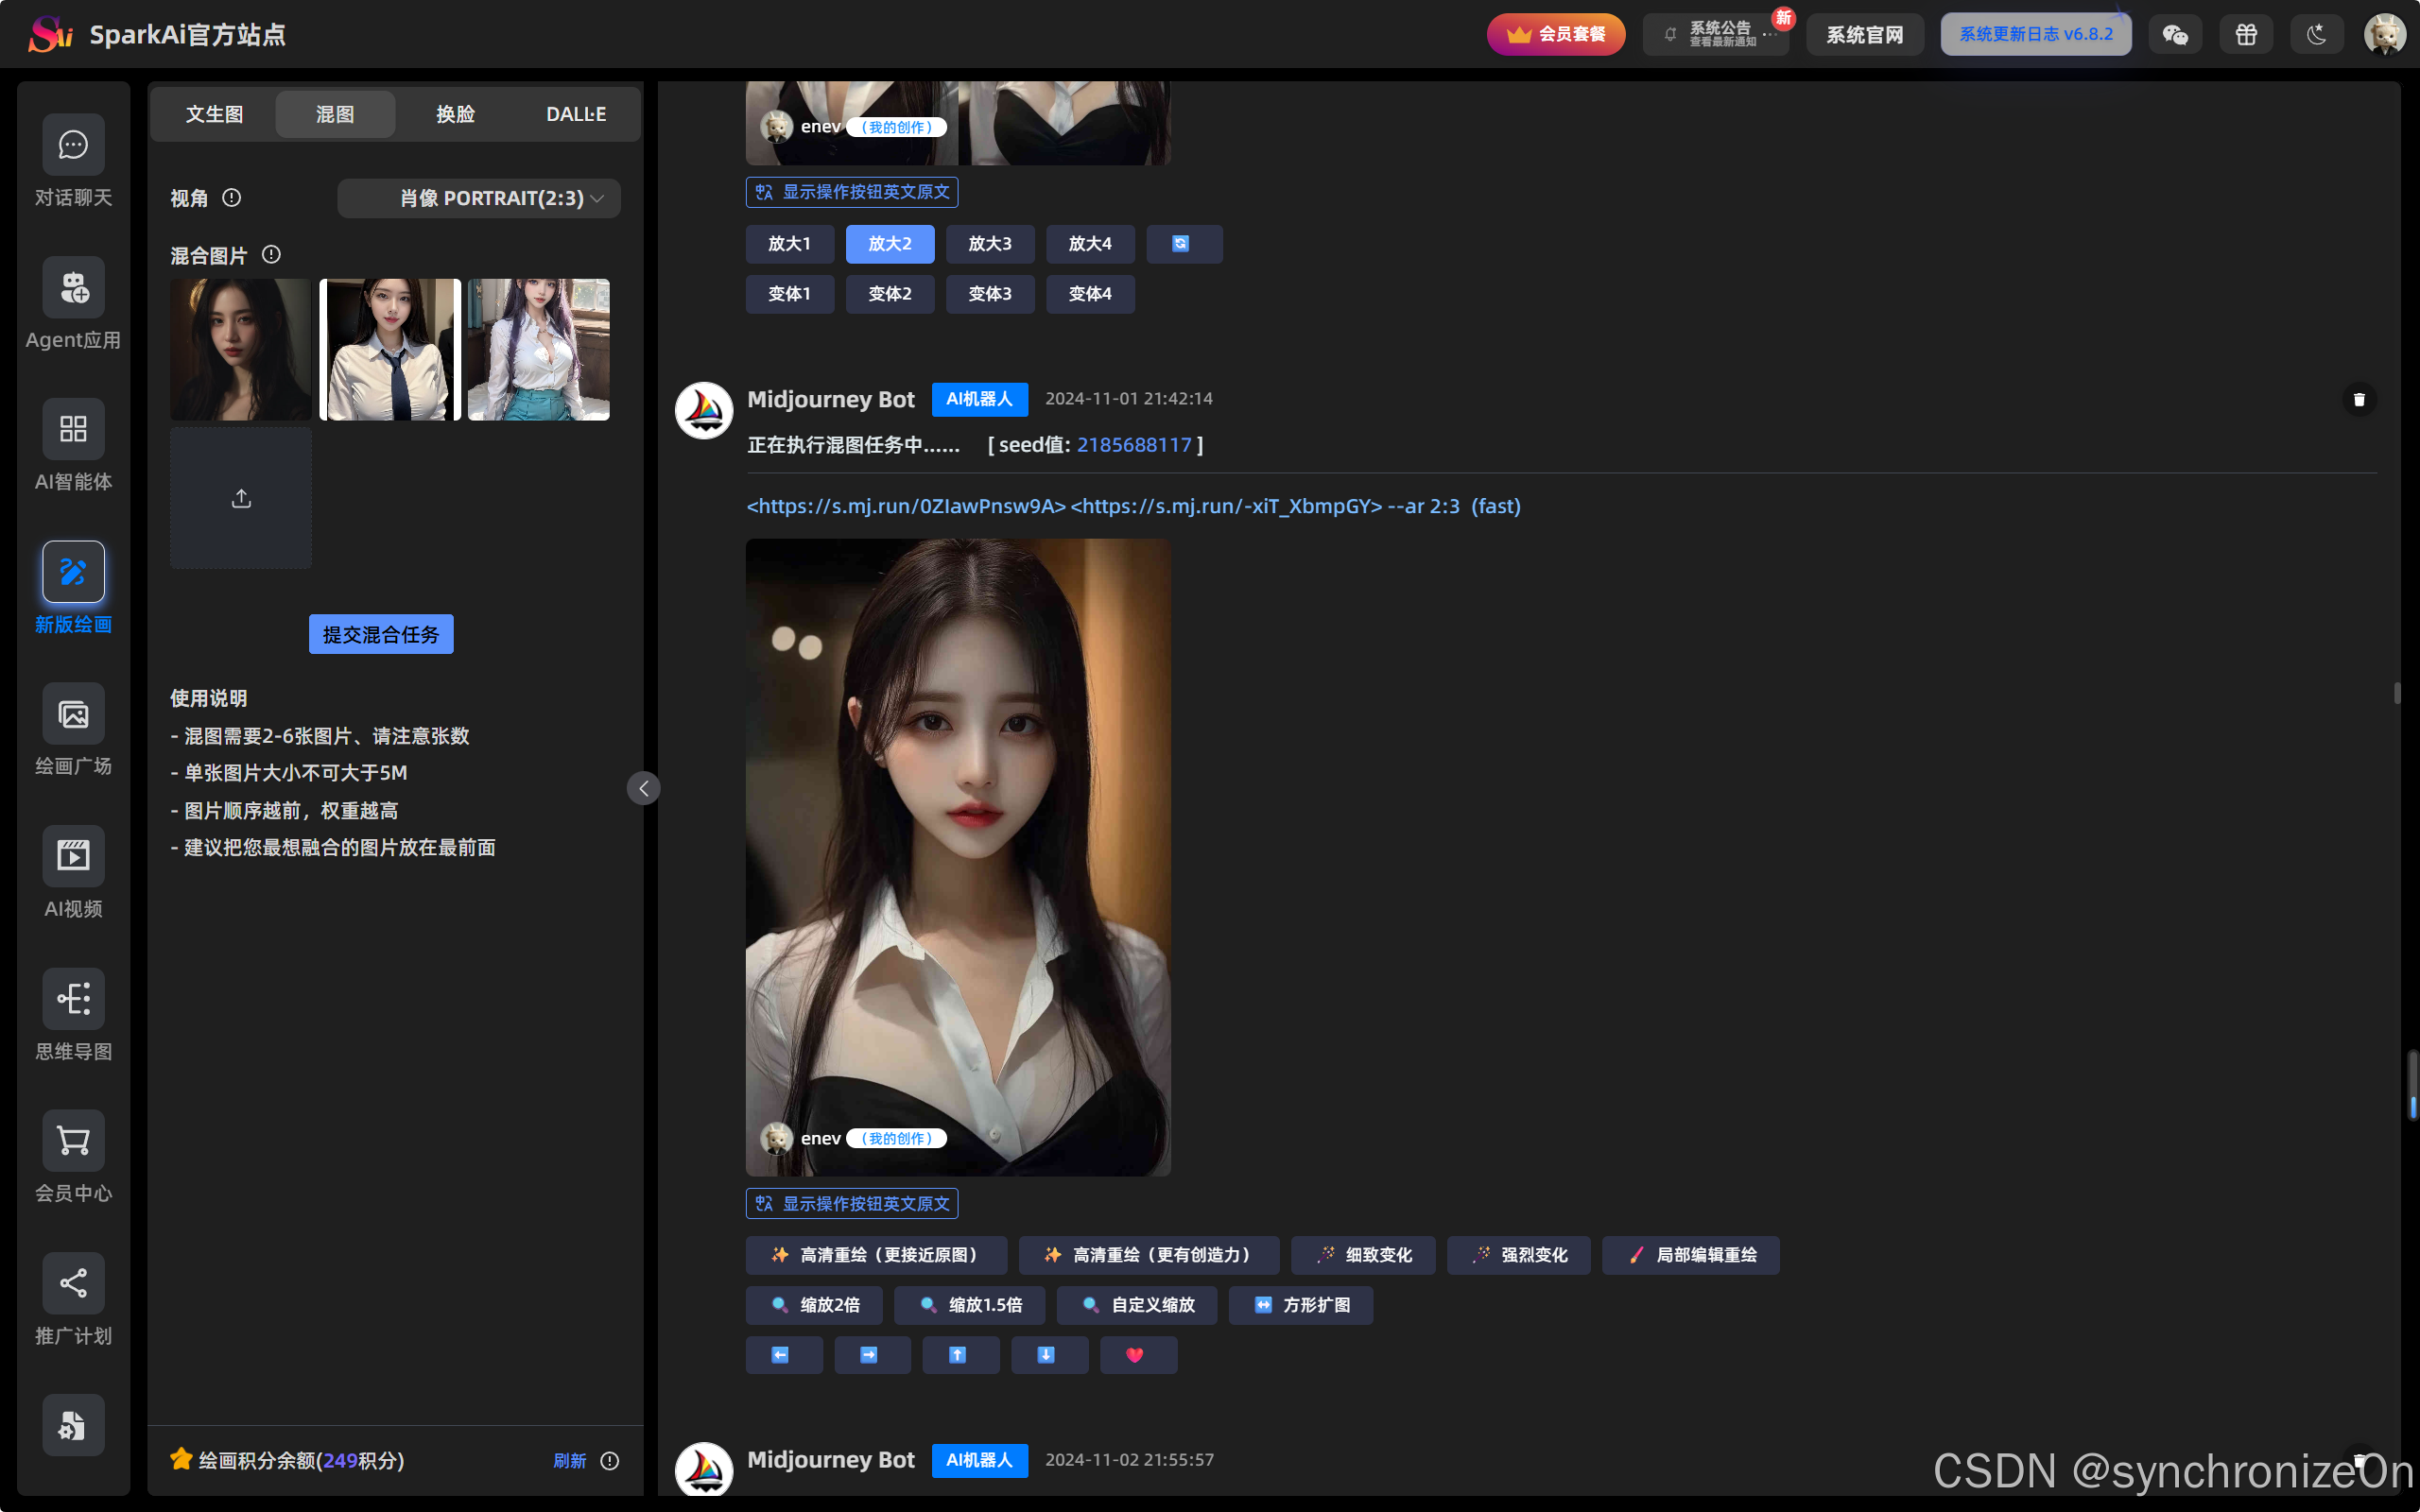Click the heart favorite button under image

1137,1355
